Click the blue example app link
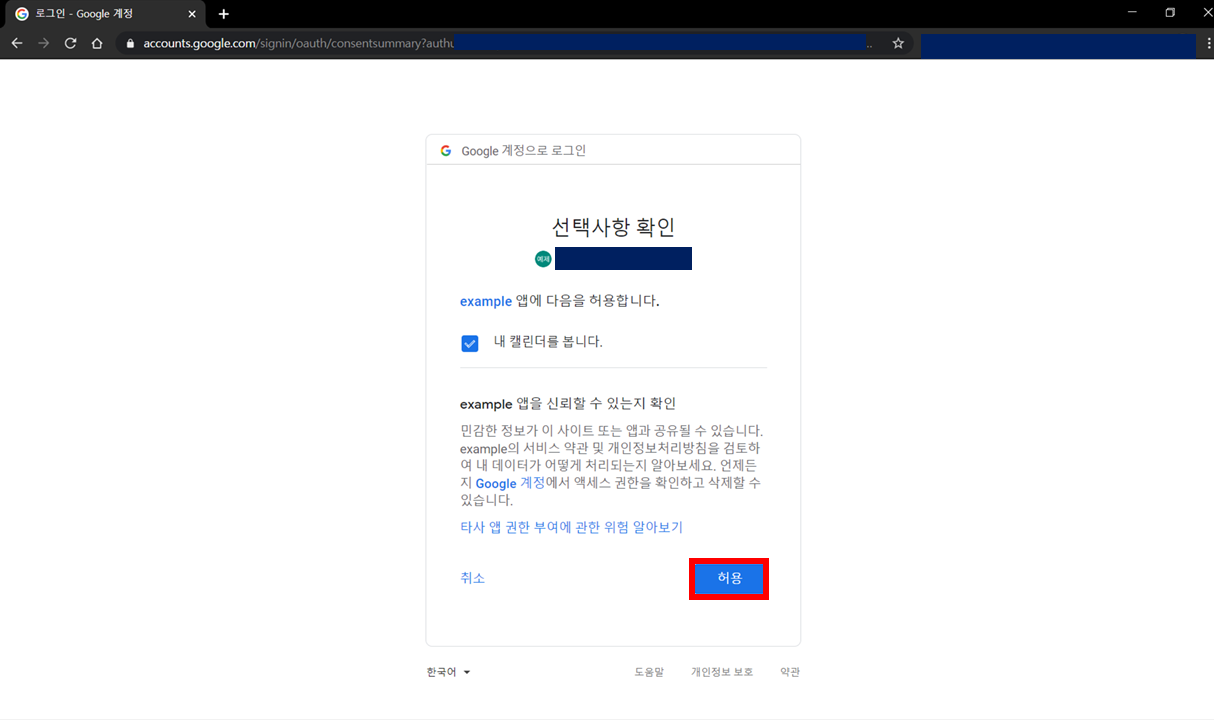Image resolution: width=1214 pixels, height=720 pixels. [x=486, y=301]
